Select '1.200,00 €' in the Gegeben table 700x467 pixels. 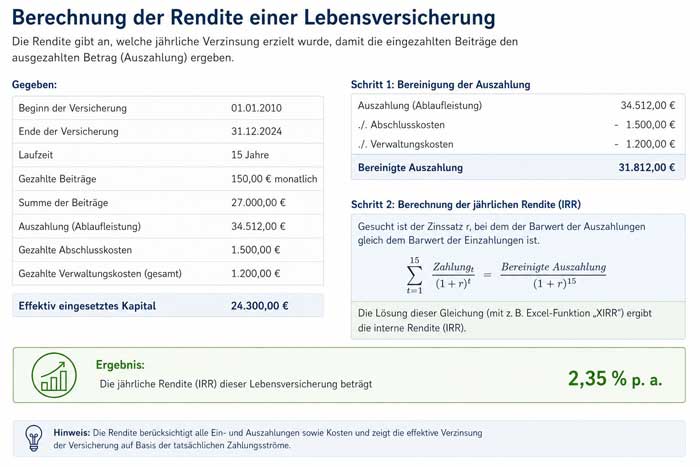pyautogui.click(x=255, y=274)
